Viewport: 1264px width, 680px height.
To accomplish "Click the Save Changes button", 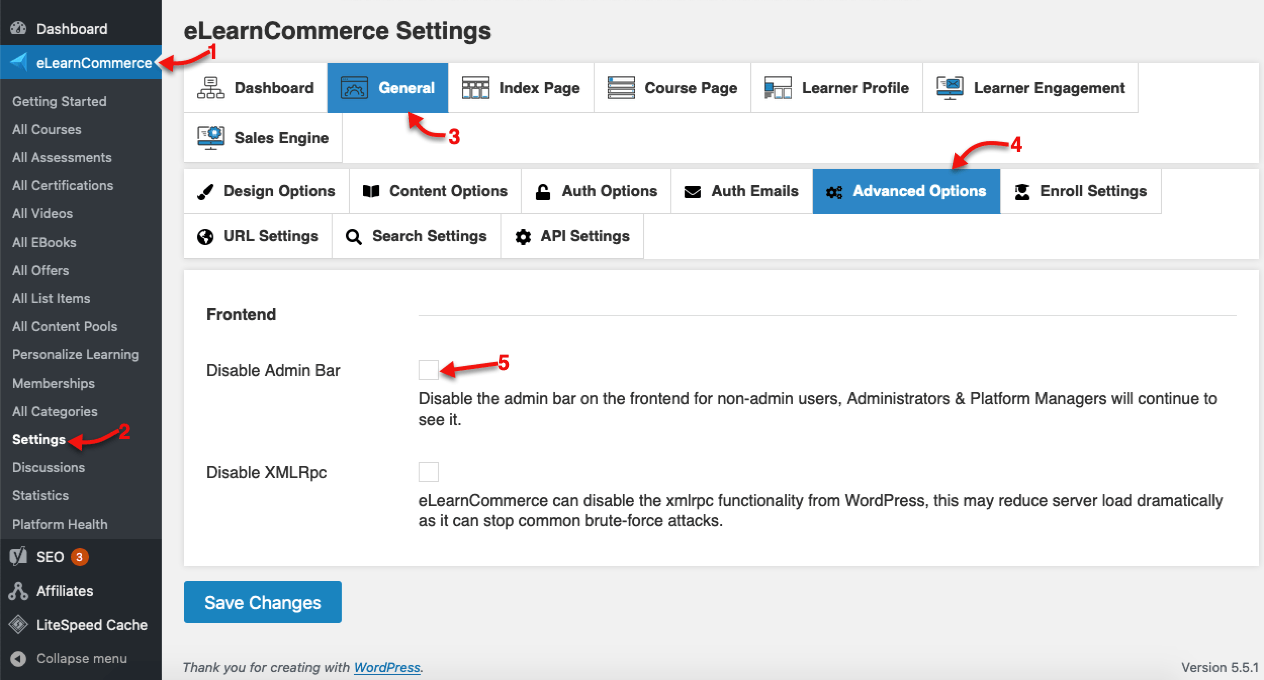I will click(x=263, y=602).
